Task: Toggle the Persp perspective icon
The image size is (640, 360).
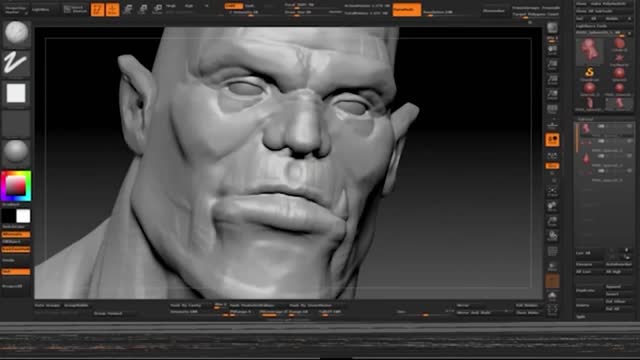Action: (x=552, y=109)
